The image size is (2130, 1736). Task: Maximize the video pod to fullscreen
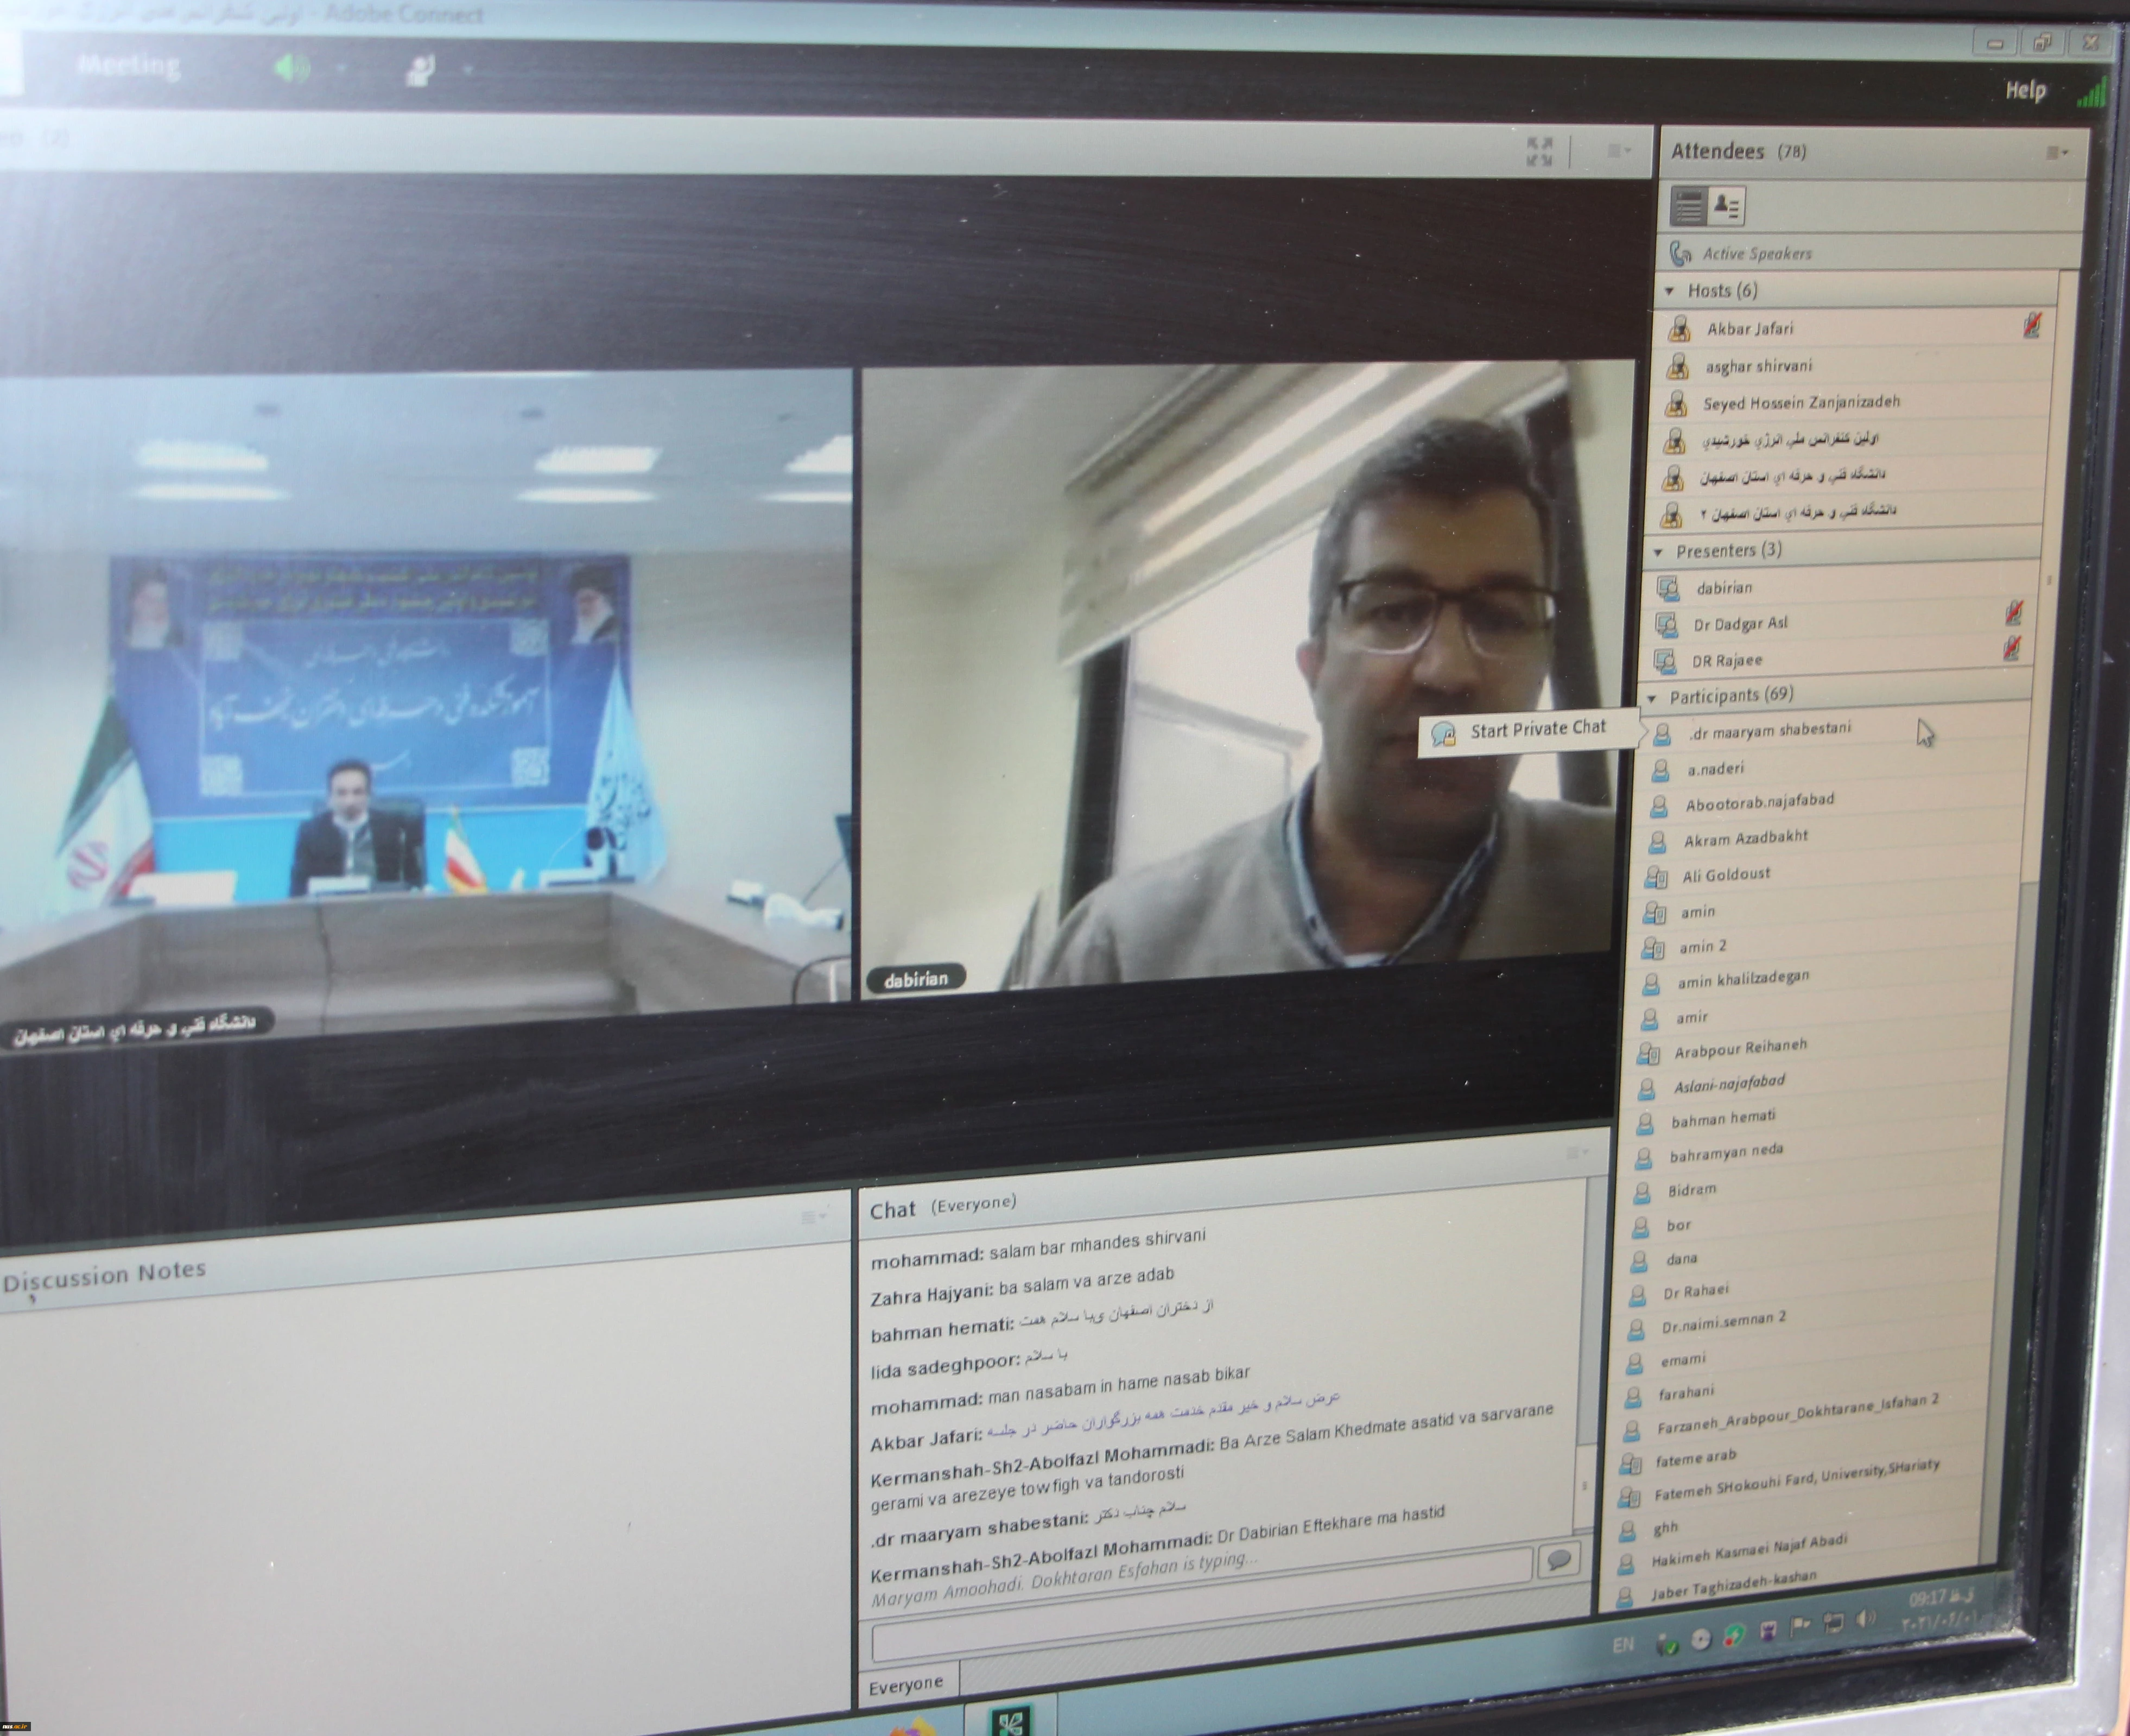[x=1539, y=152]
